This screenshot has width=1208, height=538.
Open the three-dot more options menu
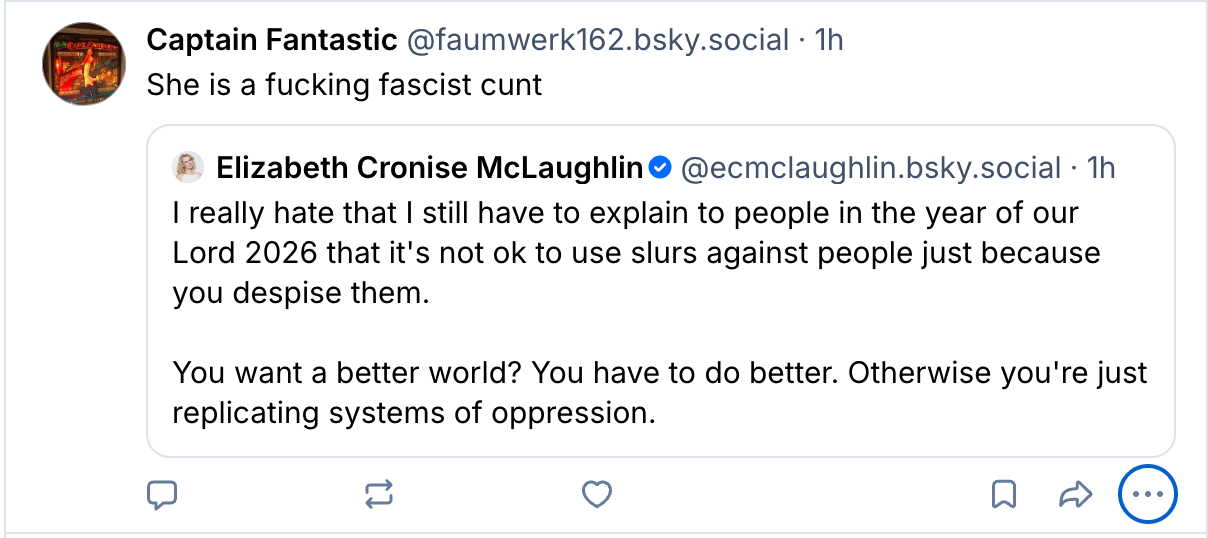click(x=1148, y=494)
